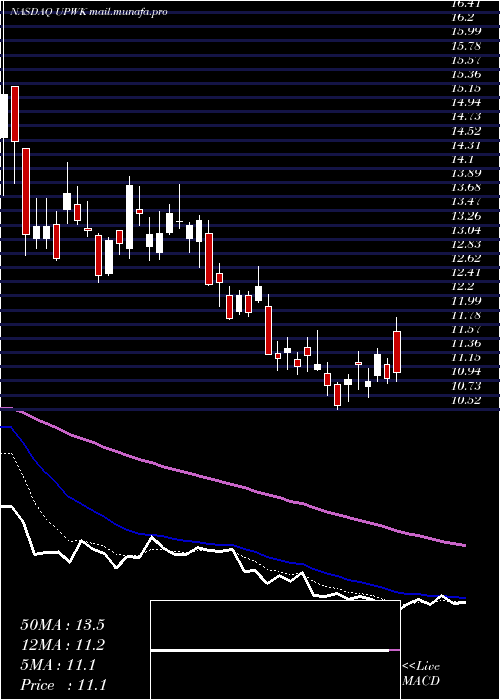Screen dimensions: 500x700
Task: Click the 15.36 price axis label
Action: tap(466, 74)
